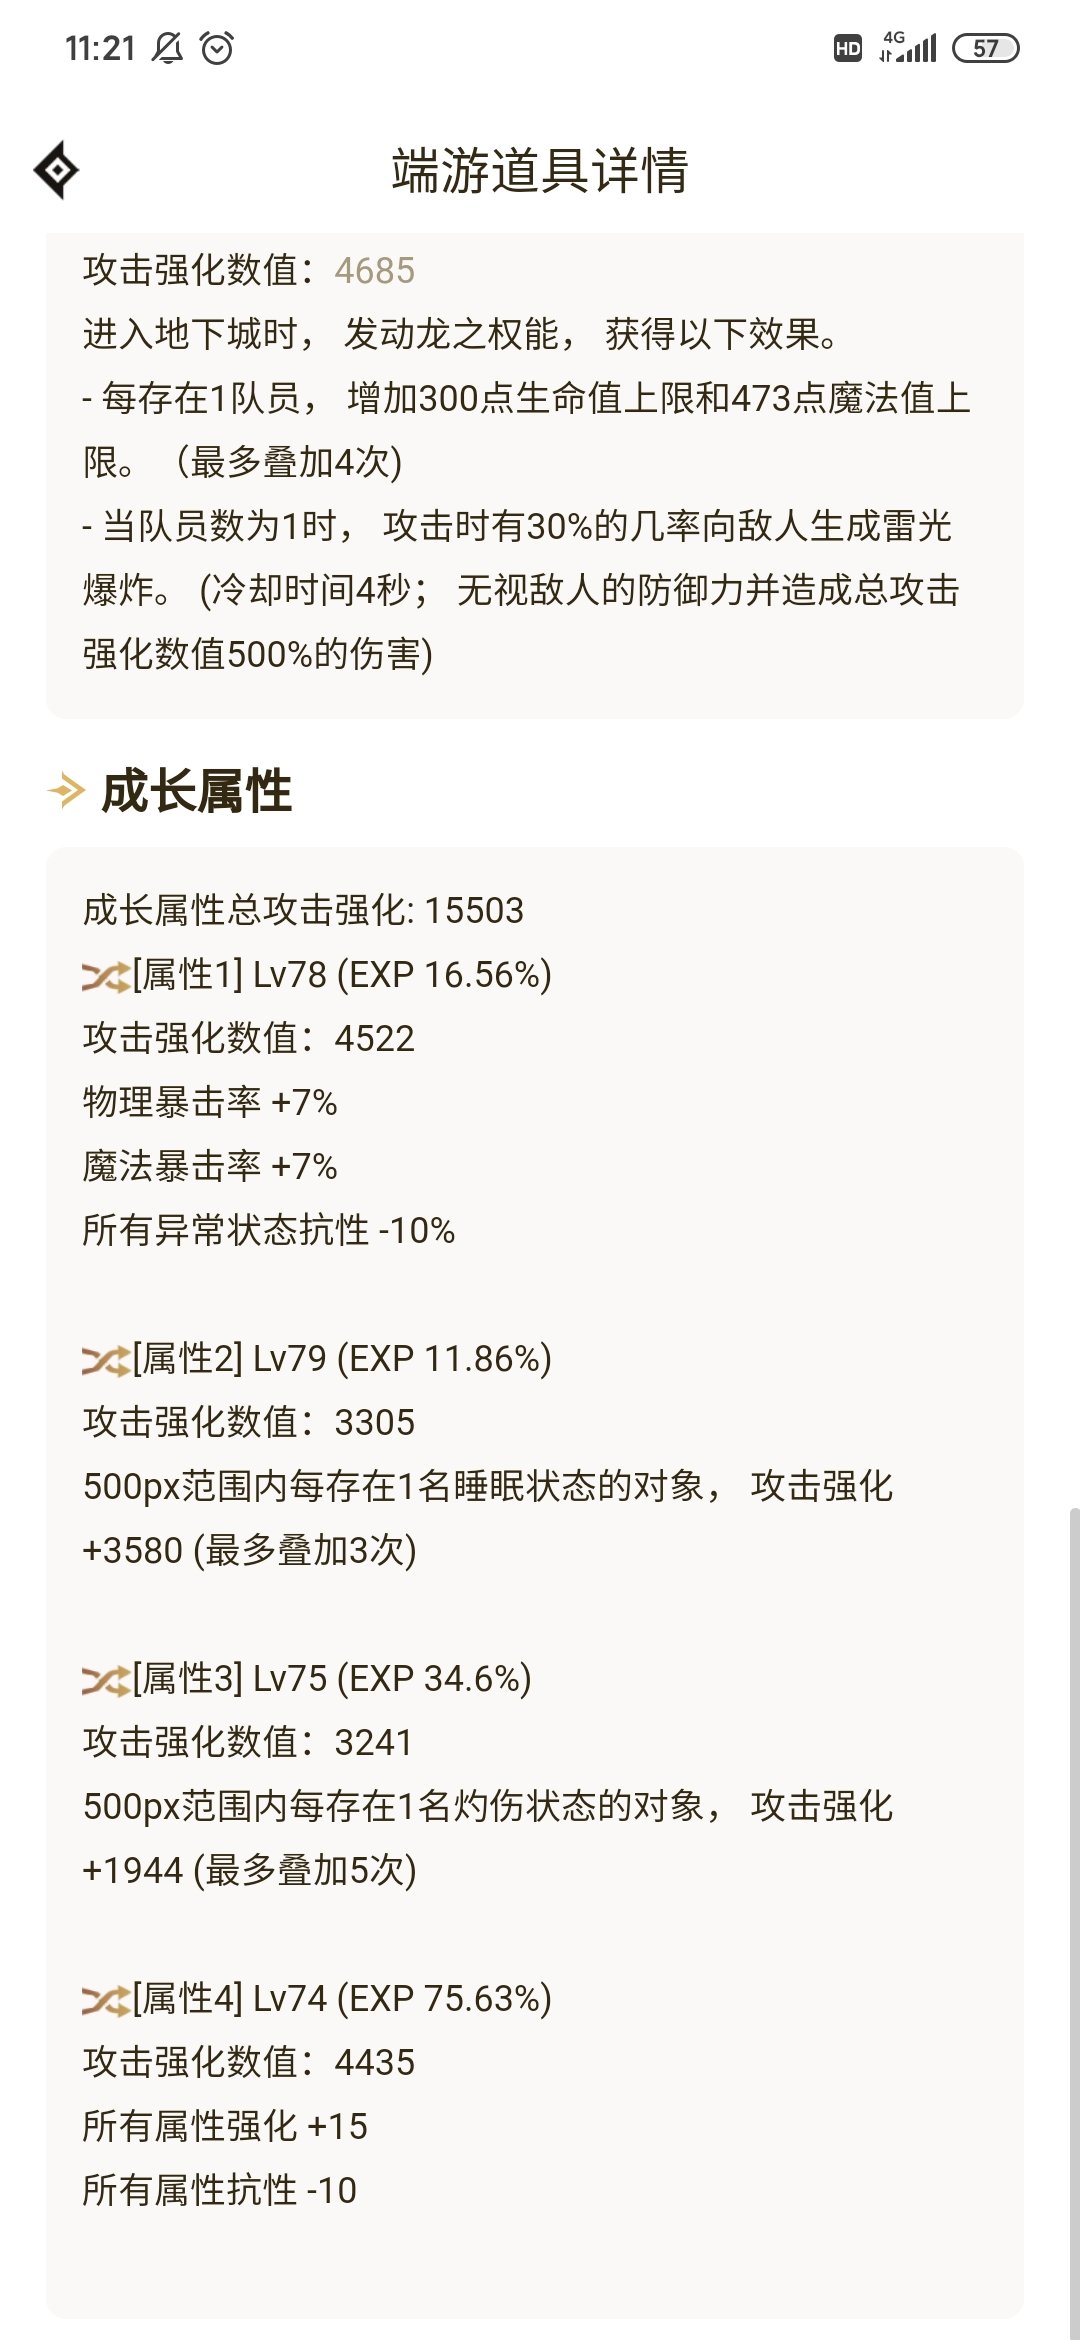Select the [属性2] Lv79 entry line
Image resolution: width=1080 pixels, height=2340 pixels.
point(317,1359)
